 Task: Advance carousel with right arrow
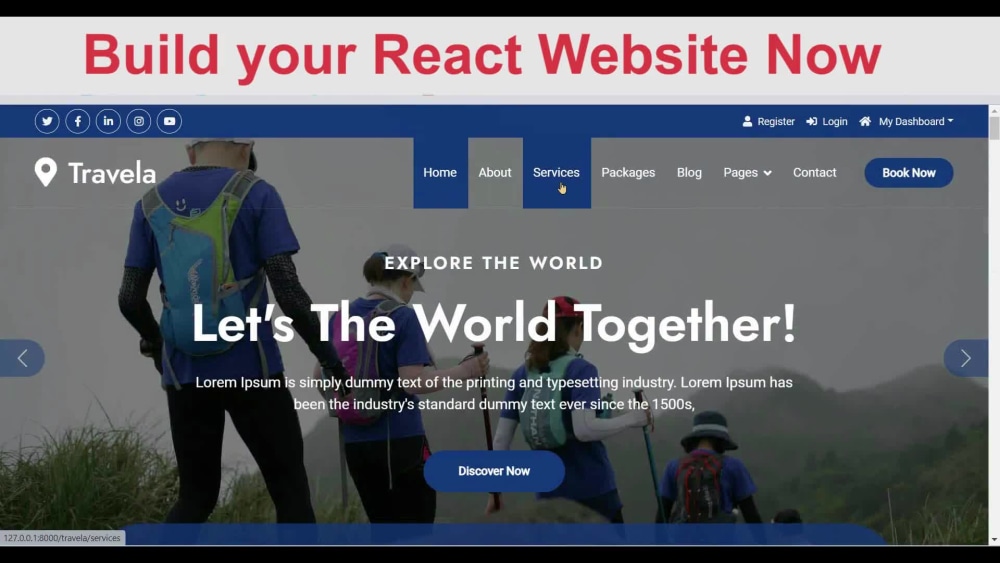point(966,358)
